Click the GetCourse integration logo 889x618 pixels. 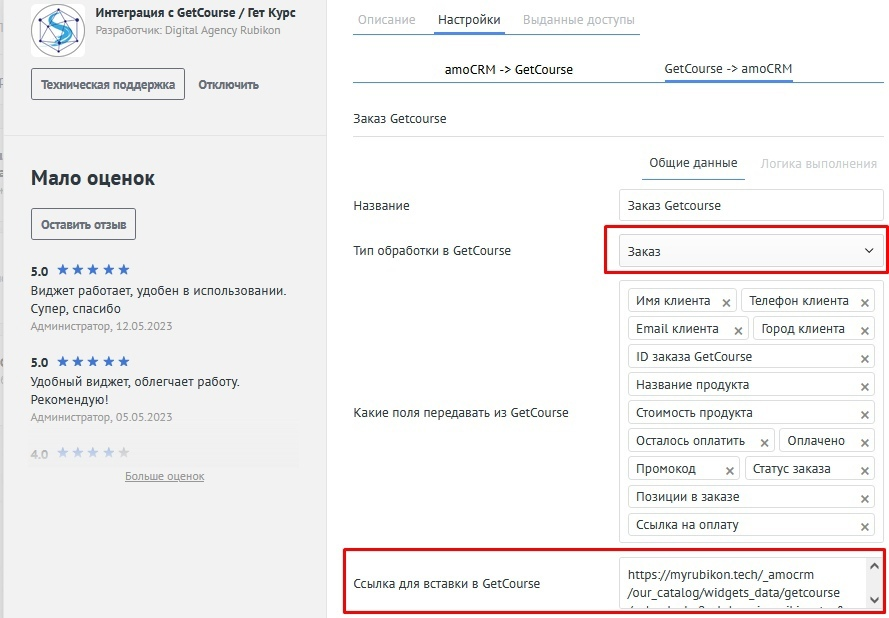click(x=57, y=30)
